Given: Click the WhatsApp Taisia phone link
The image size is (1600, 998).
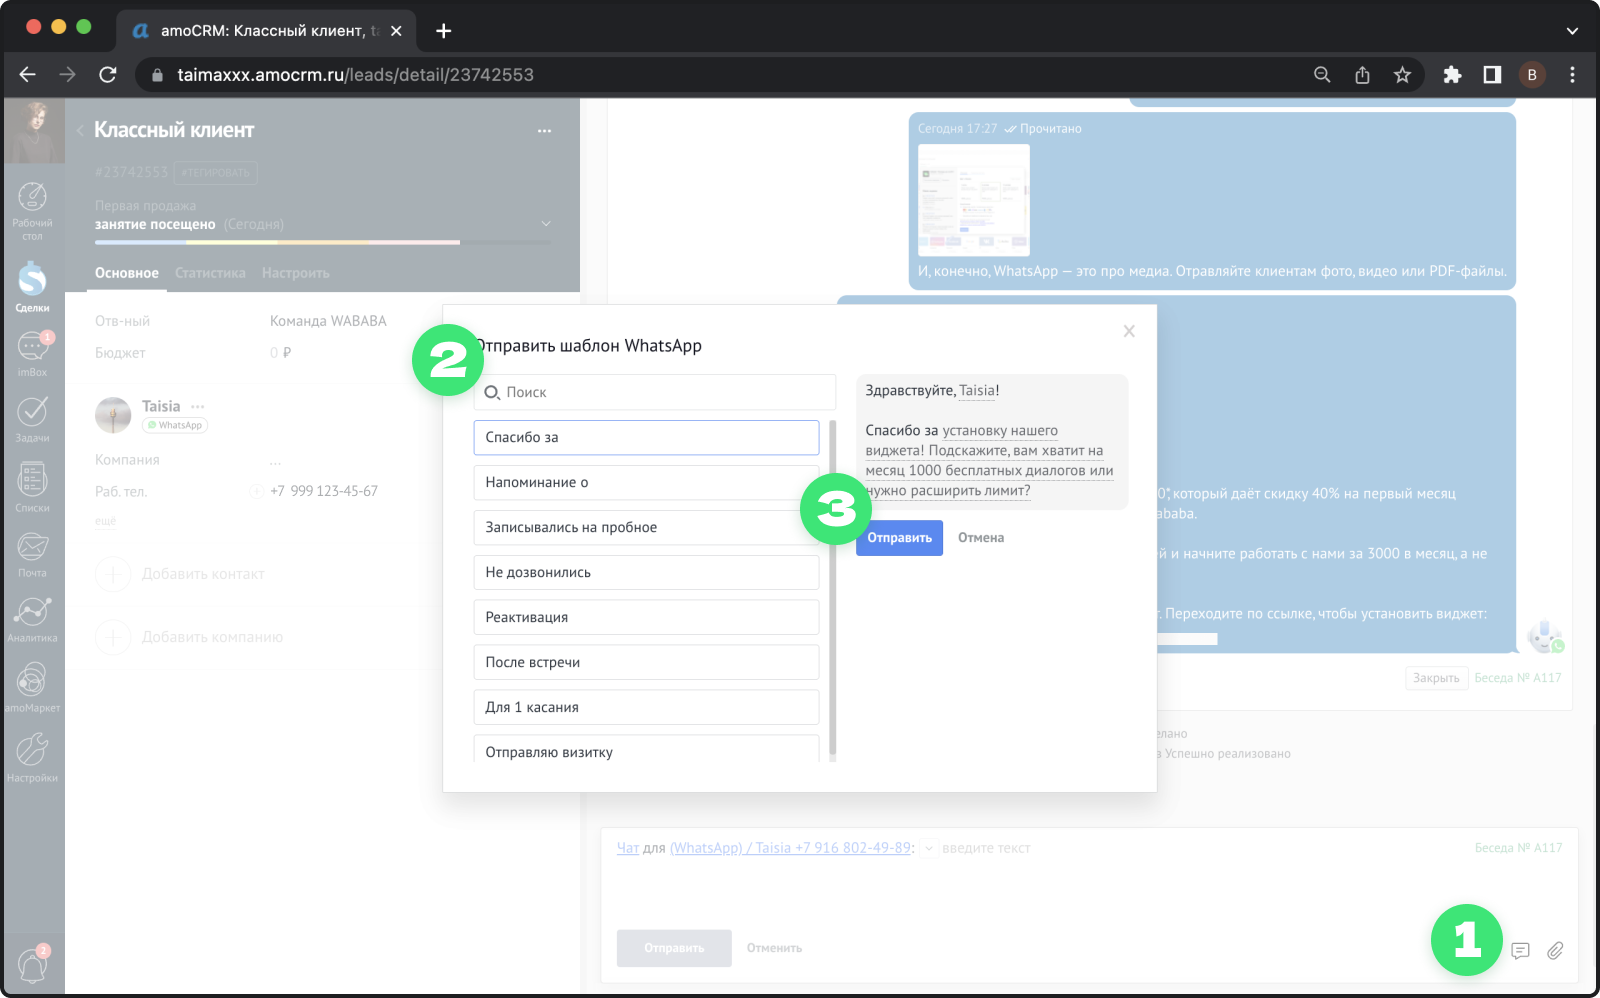Looking at the screenshot, I should 791,848.
